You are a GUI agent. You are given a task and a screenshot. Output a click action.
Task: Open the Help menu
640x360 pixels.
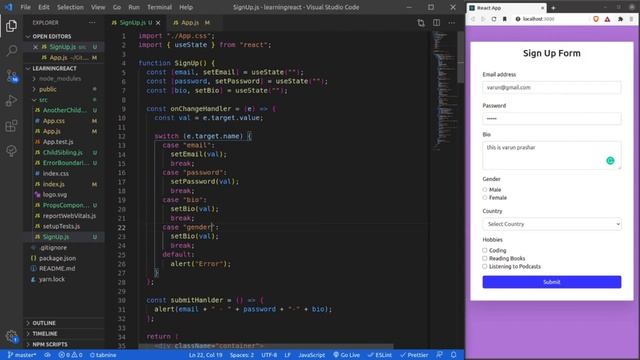(x=186, y=7)
